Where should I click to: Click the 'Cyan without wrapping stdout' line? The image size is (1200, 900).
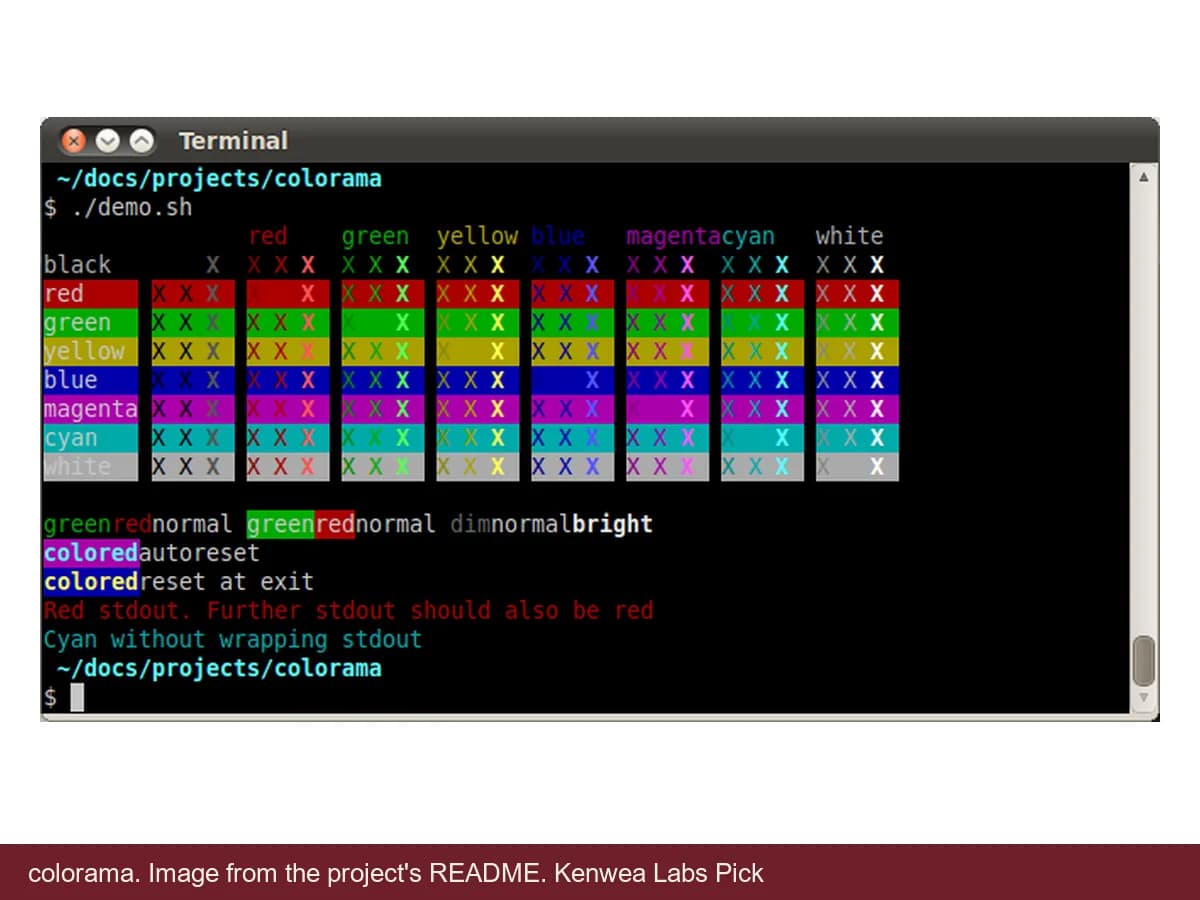(x=233, y=639)
